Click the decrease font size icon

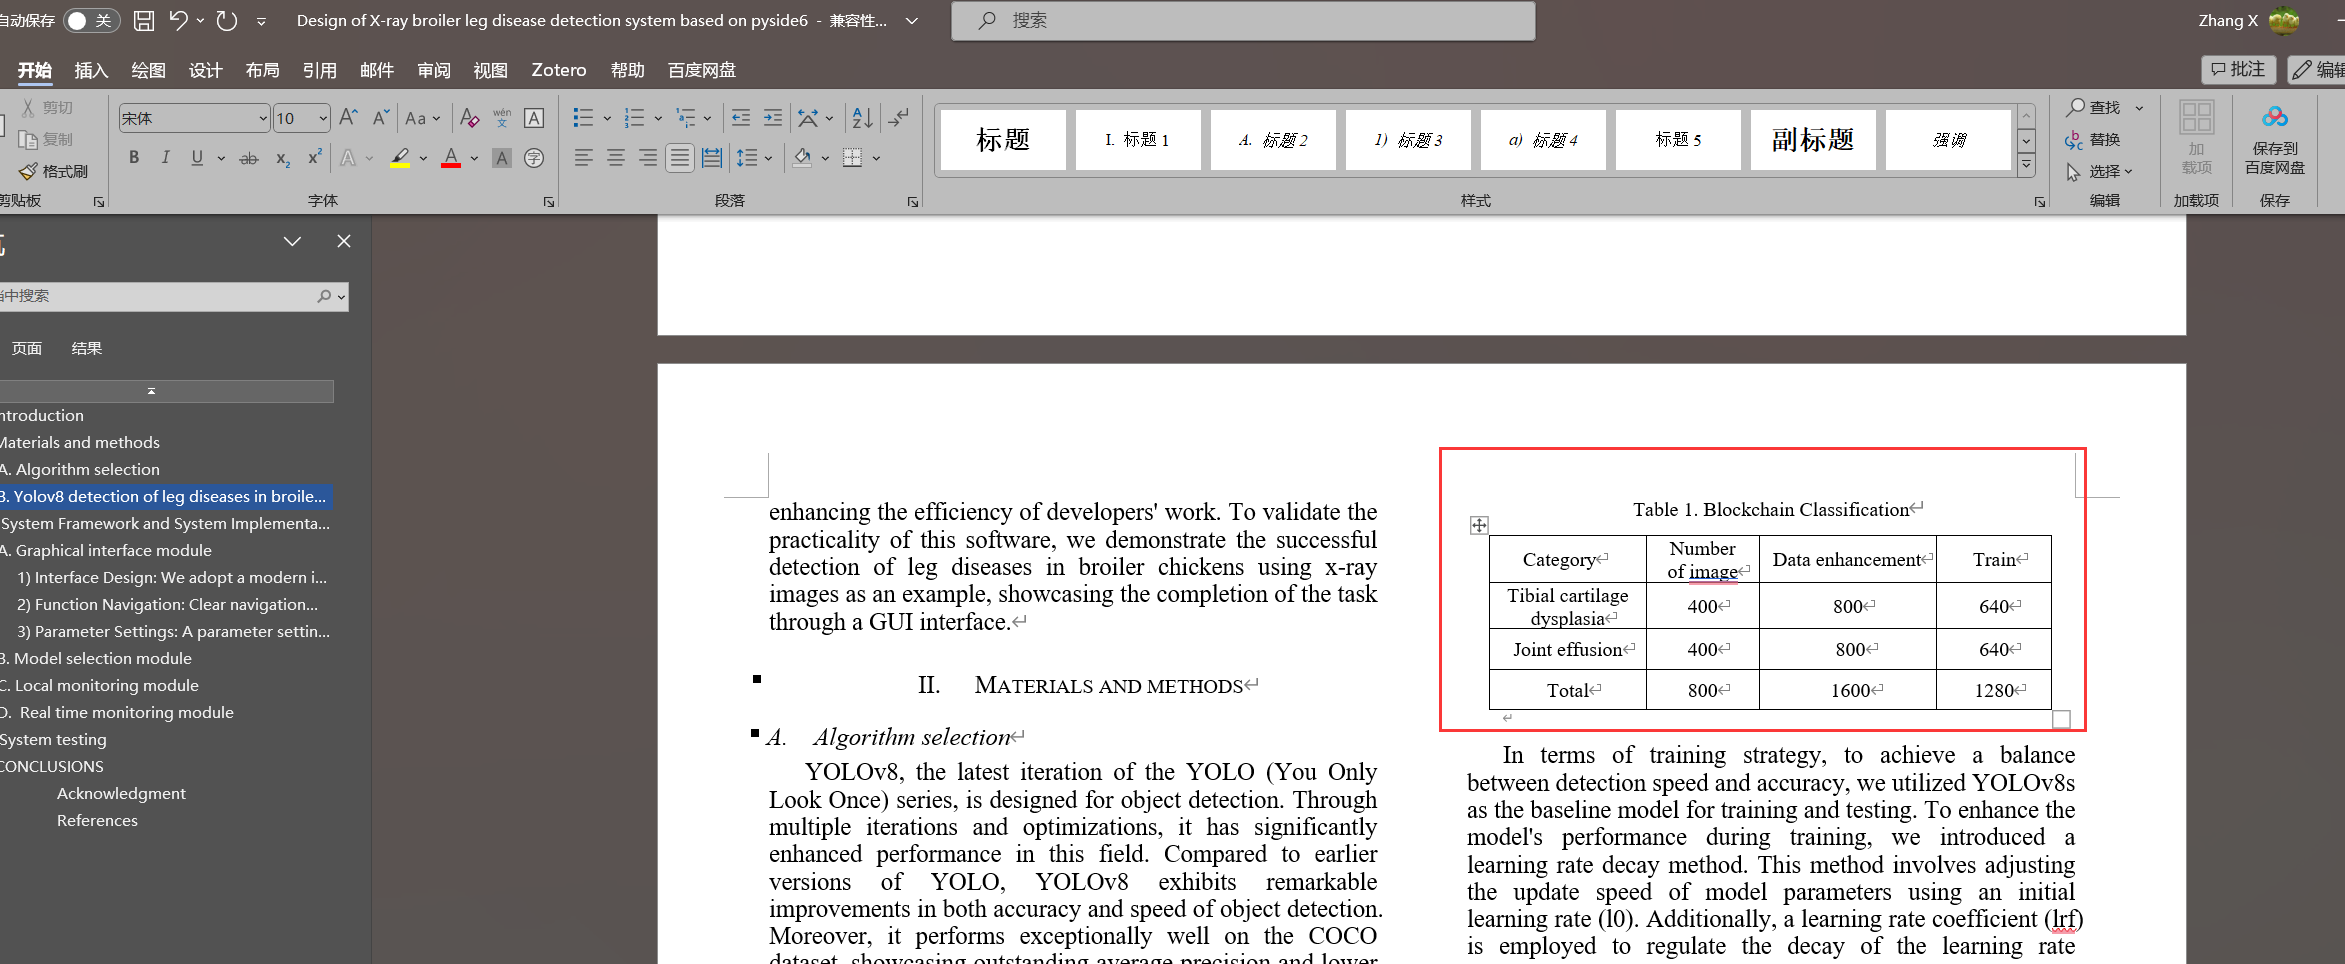380,117
